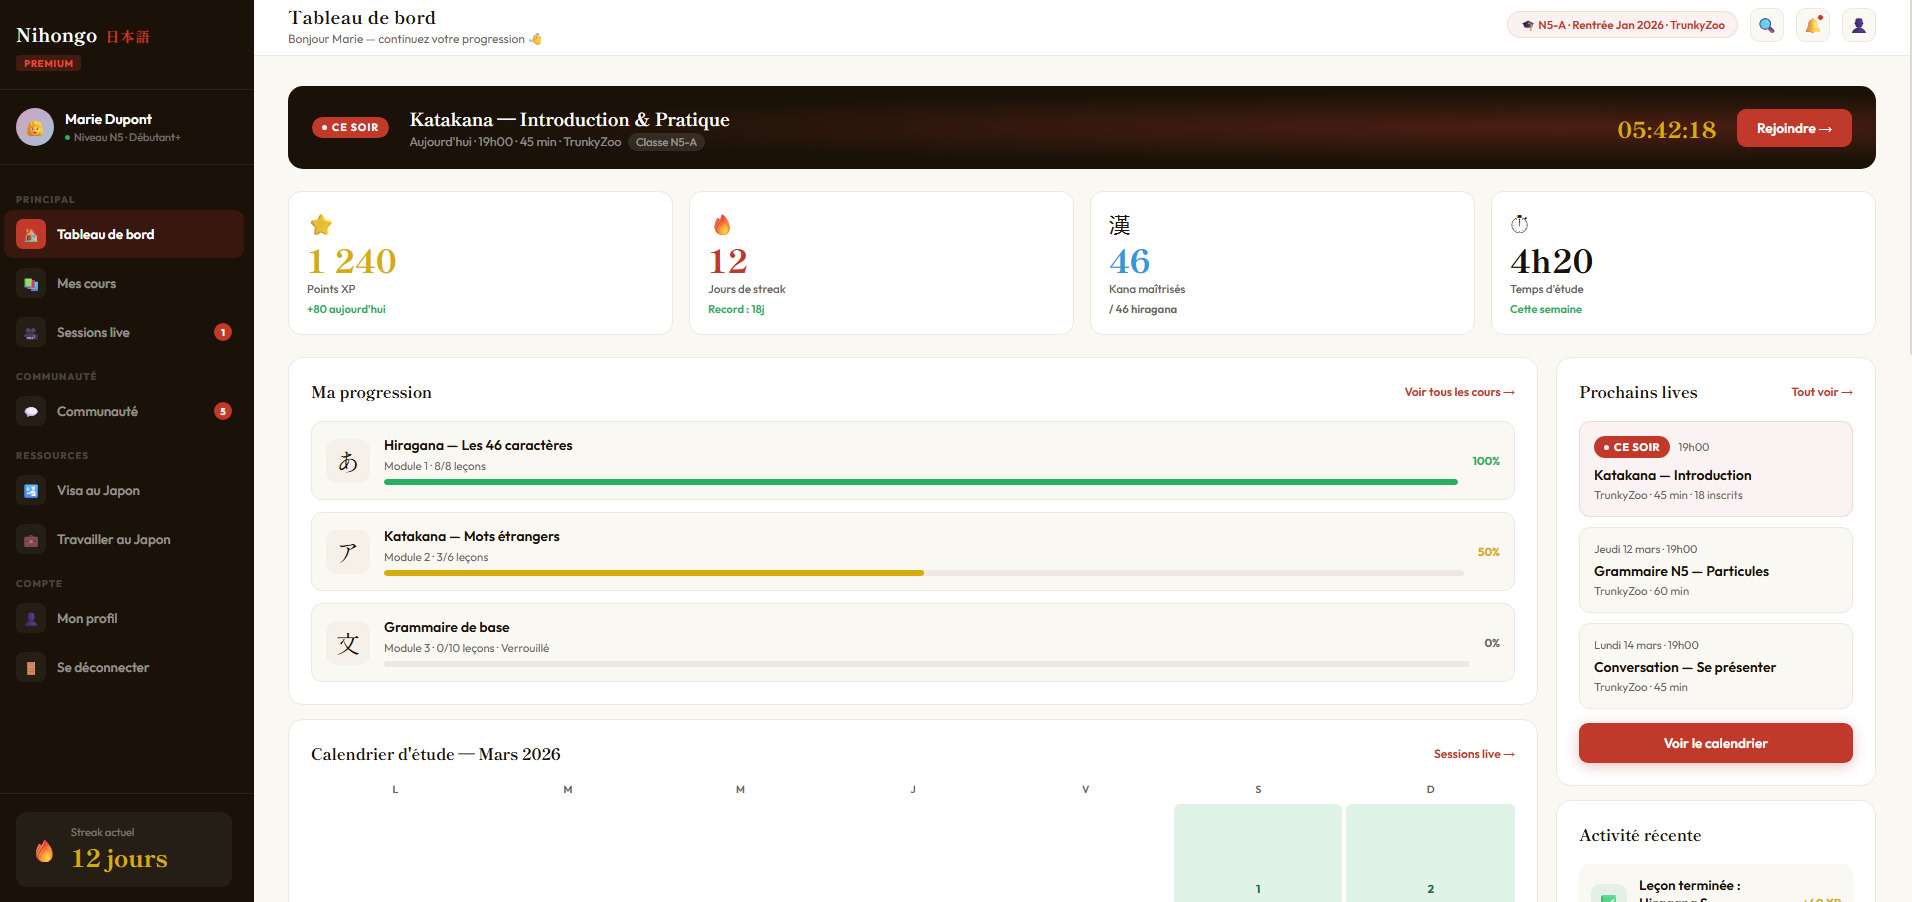Click the Sessions live sidebar icon

[31, 333]
